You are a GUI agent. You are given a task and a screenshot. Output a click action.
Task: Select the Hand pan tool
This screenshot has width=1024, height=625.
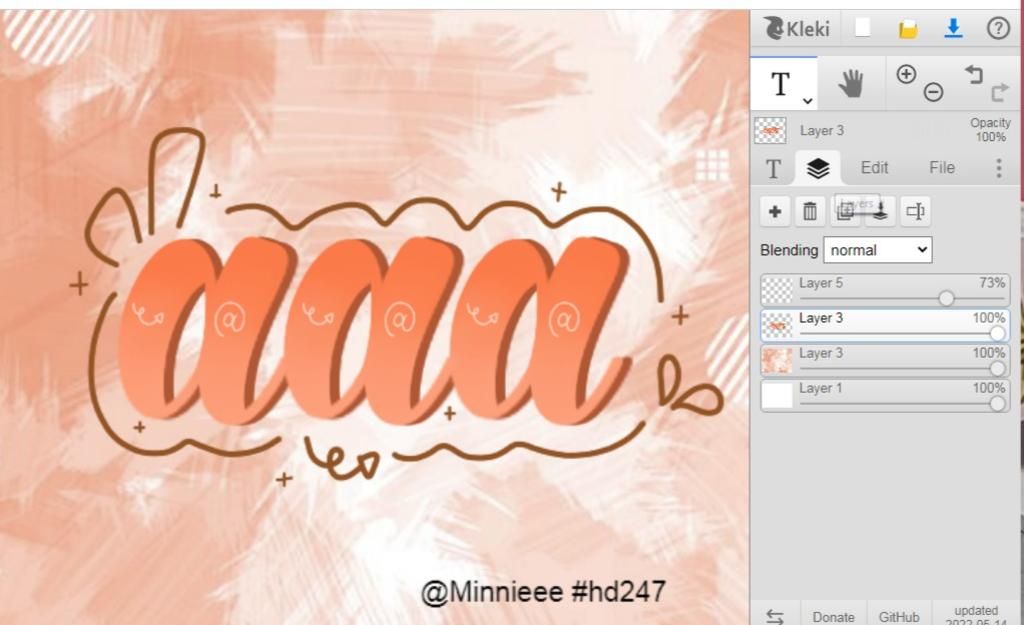click(x=850, y=84)
